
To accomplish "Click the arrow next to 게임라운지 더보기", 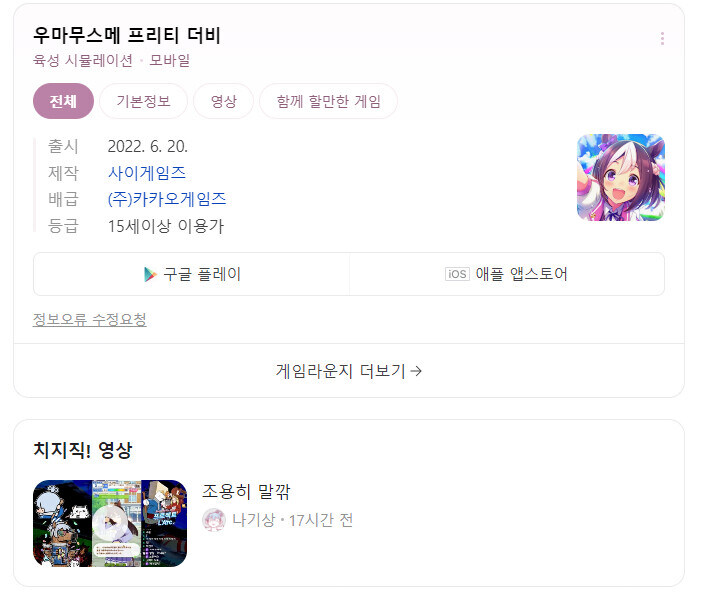I will click(x=416, y=371).
